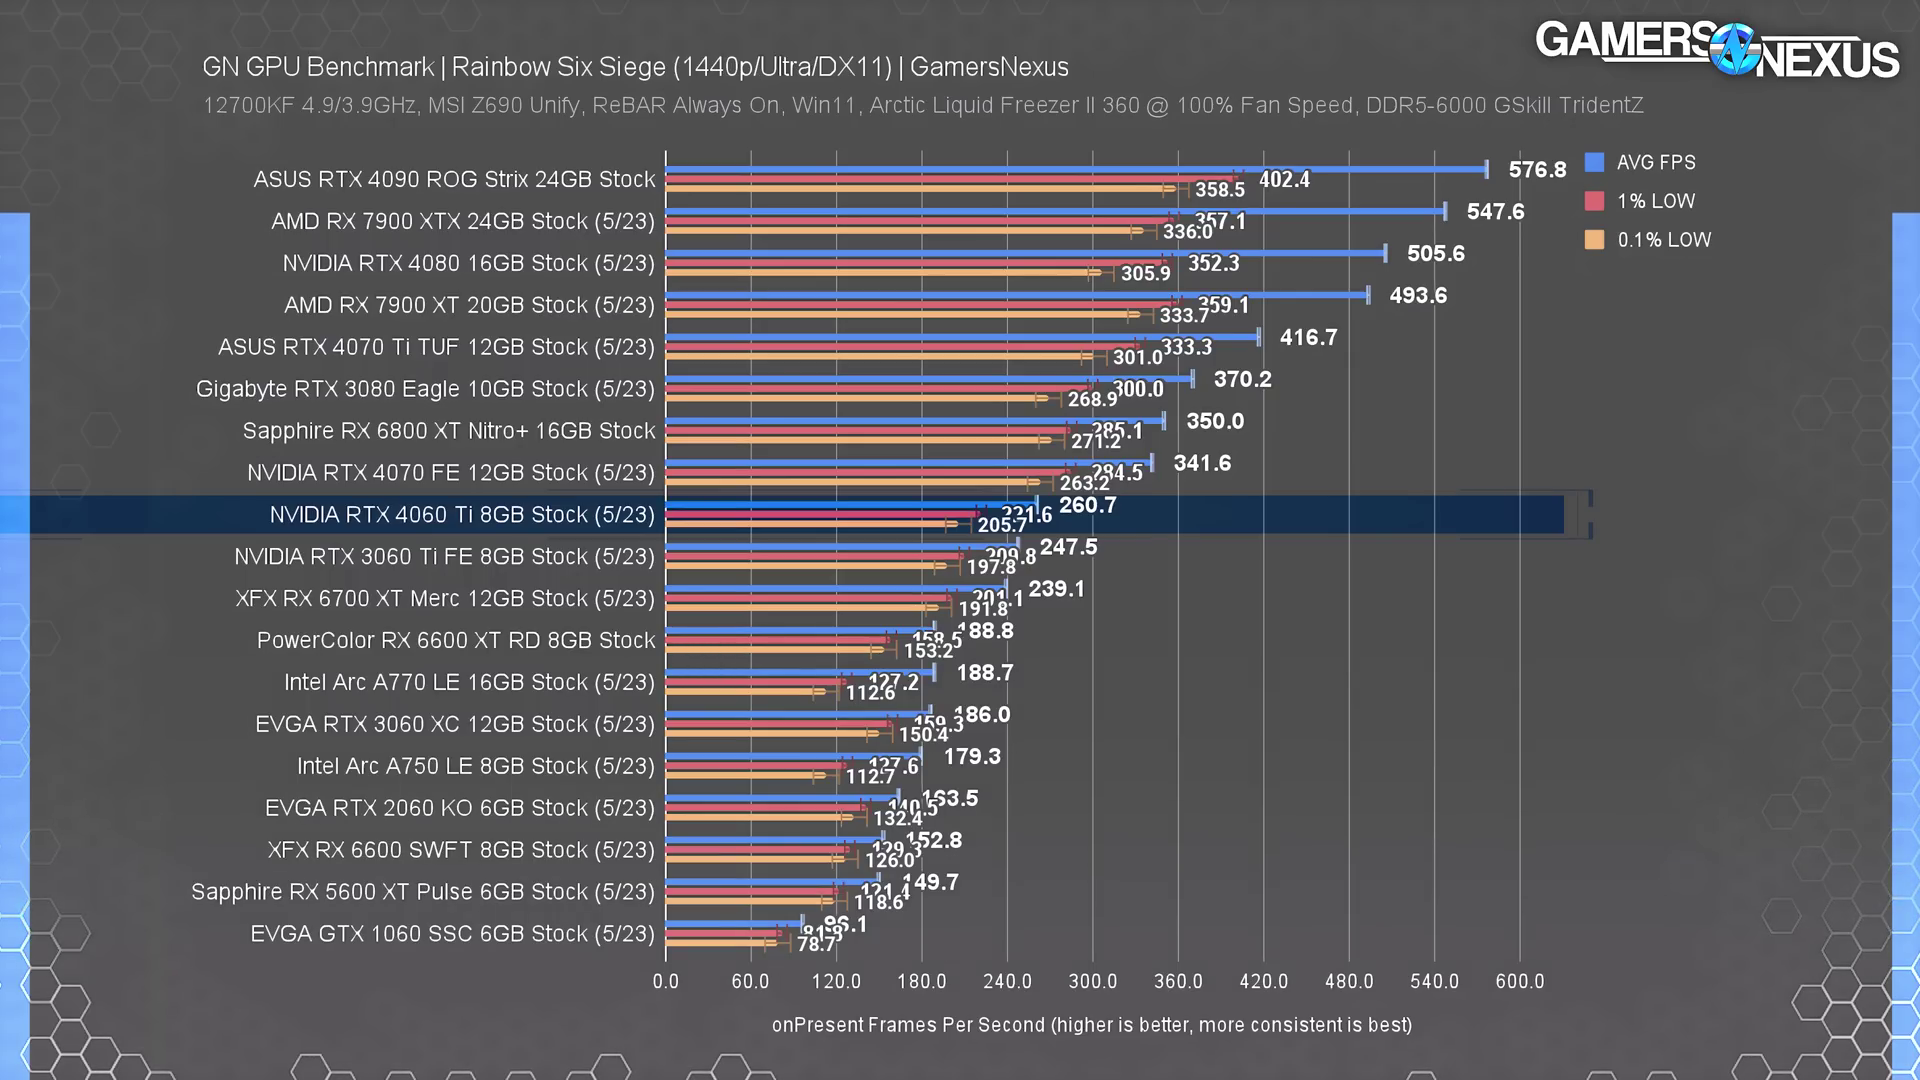The width and height of the screenshot is (1920, 1080).
Task: Click the highlighted NVIDIA RTX 4060 Ti label
Action: [462, 515]
